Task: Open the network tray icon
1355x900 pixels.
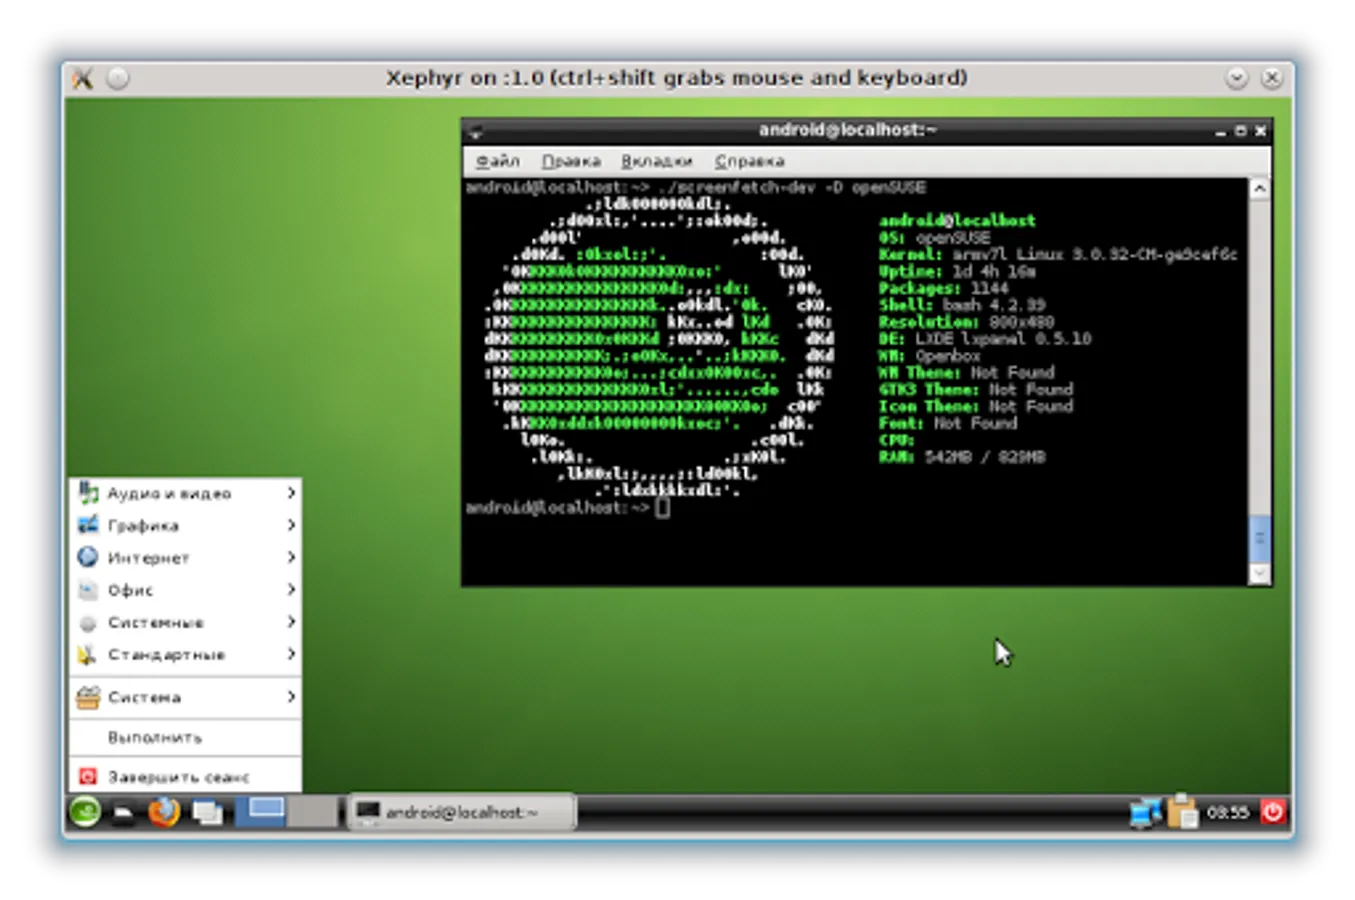Action: point(1145,812)
